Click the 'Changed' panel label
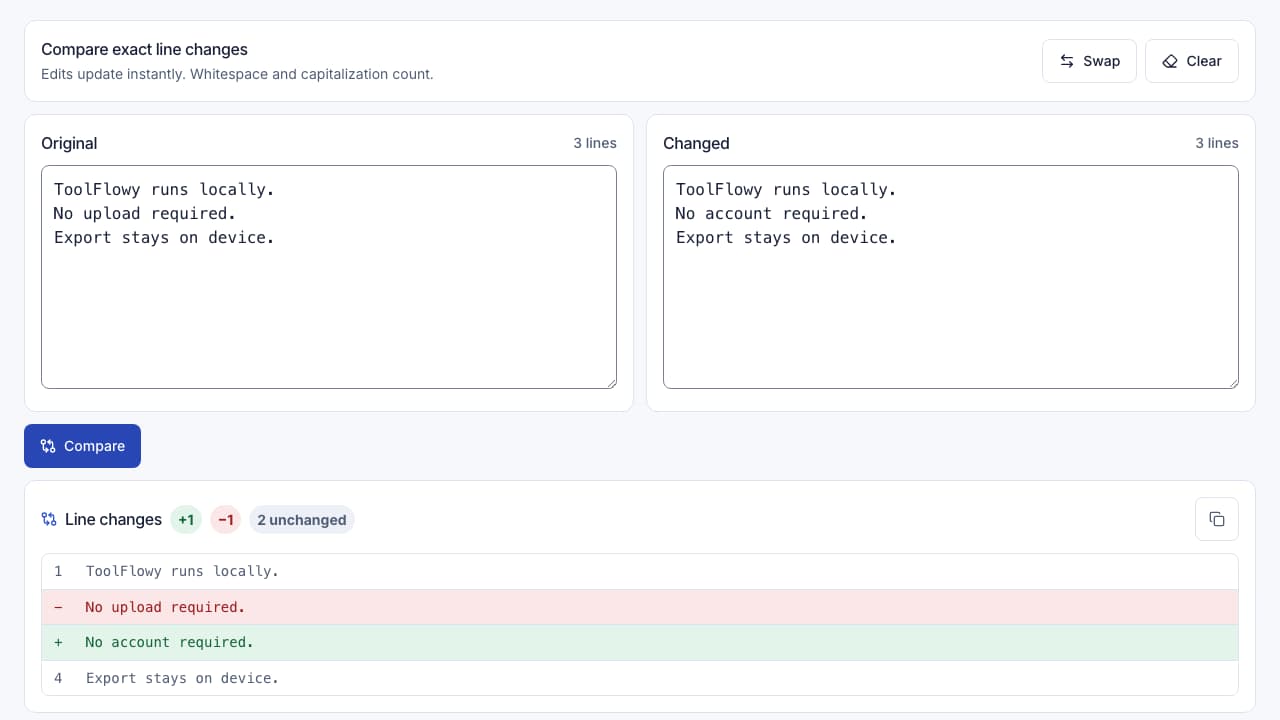This screenshot has width=1280, height=720. pos(696,143)
